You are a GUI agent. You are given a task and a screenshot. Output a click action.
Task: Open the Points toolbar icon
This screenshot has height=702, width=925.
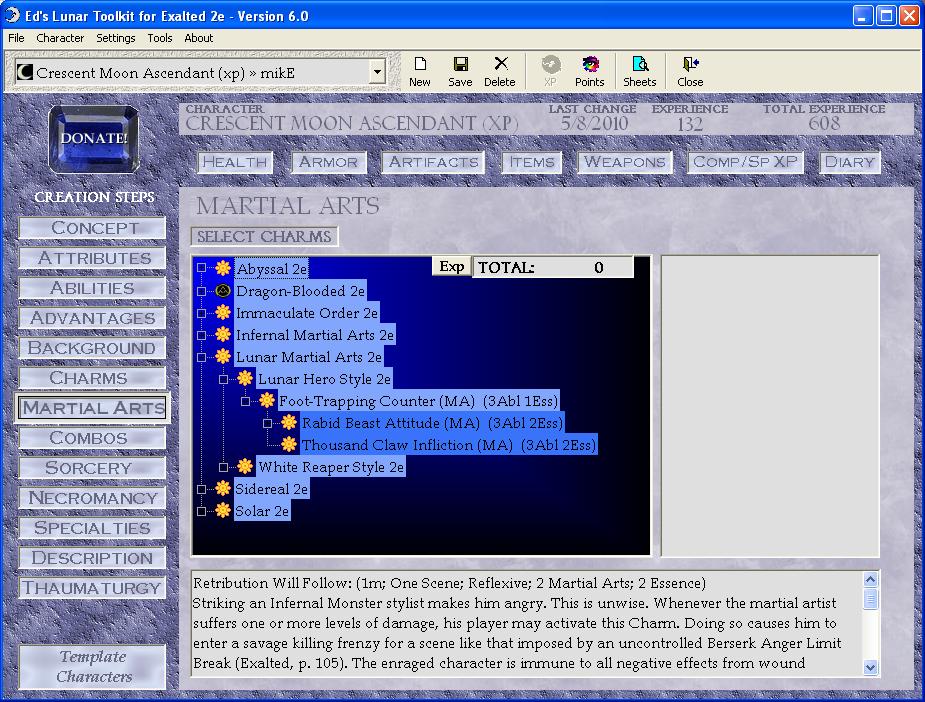590,64
